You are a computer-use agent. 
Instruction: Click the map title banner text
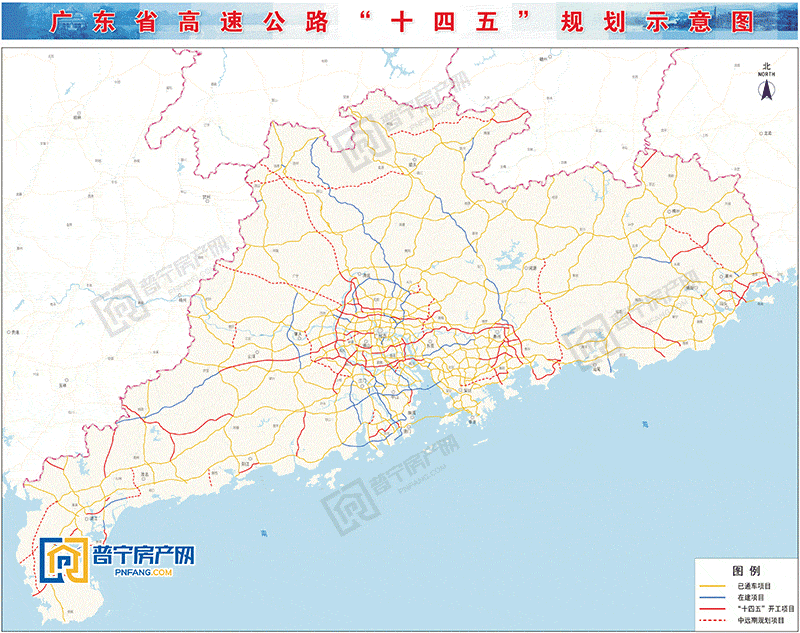[x=400, y=20]
